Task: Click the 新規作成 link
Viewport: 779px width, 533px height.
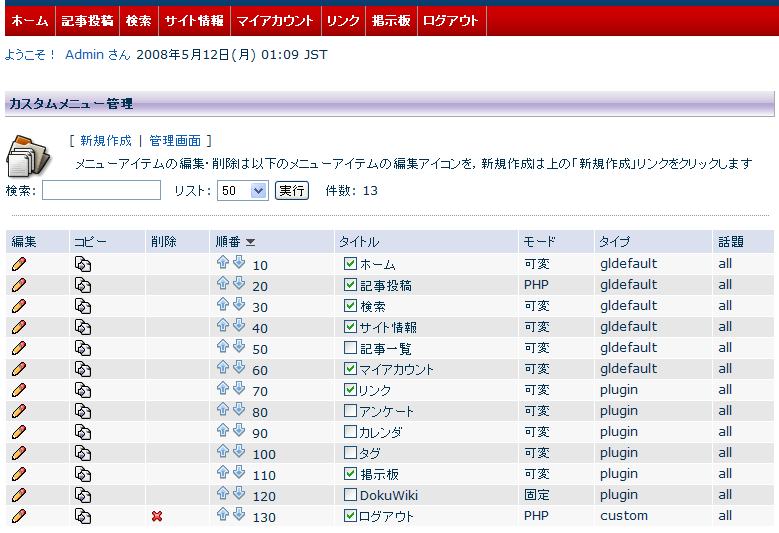Action: click(x=105, y=141)
